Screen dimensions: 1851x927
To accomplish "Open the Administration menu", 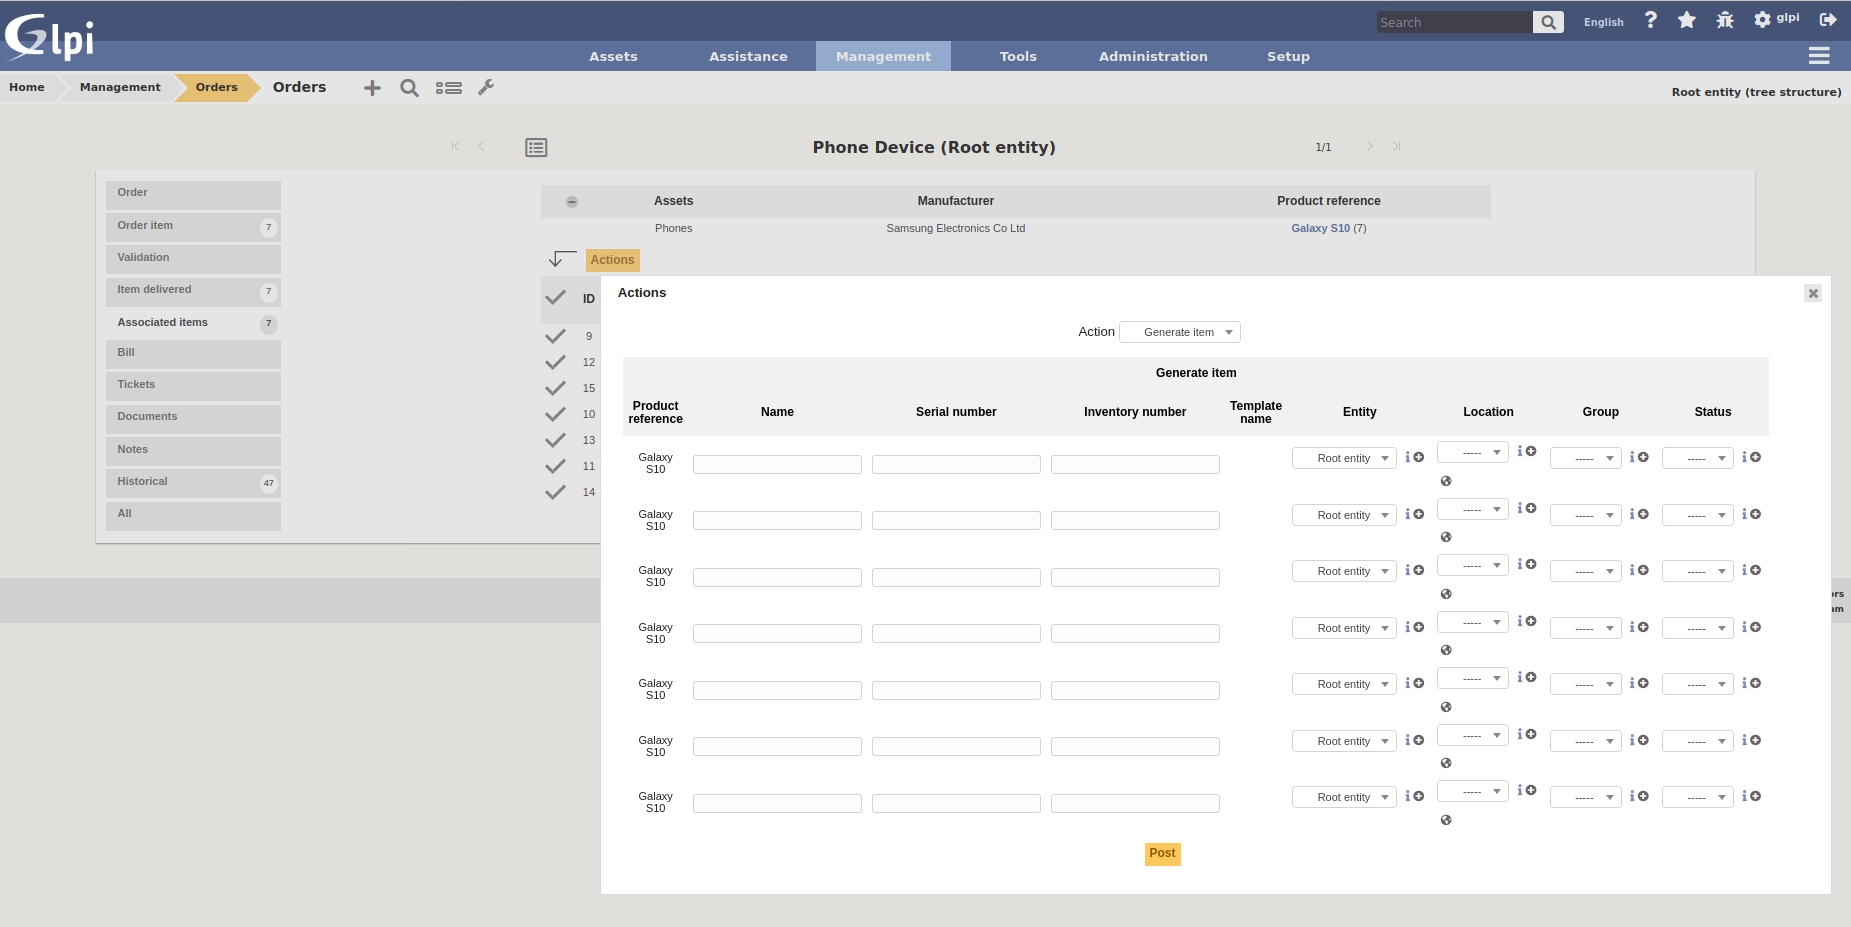I will 1152,56.
